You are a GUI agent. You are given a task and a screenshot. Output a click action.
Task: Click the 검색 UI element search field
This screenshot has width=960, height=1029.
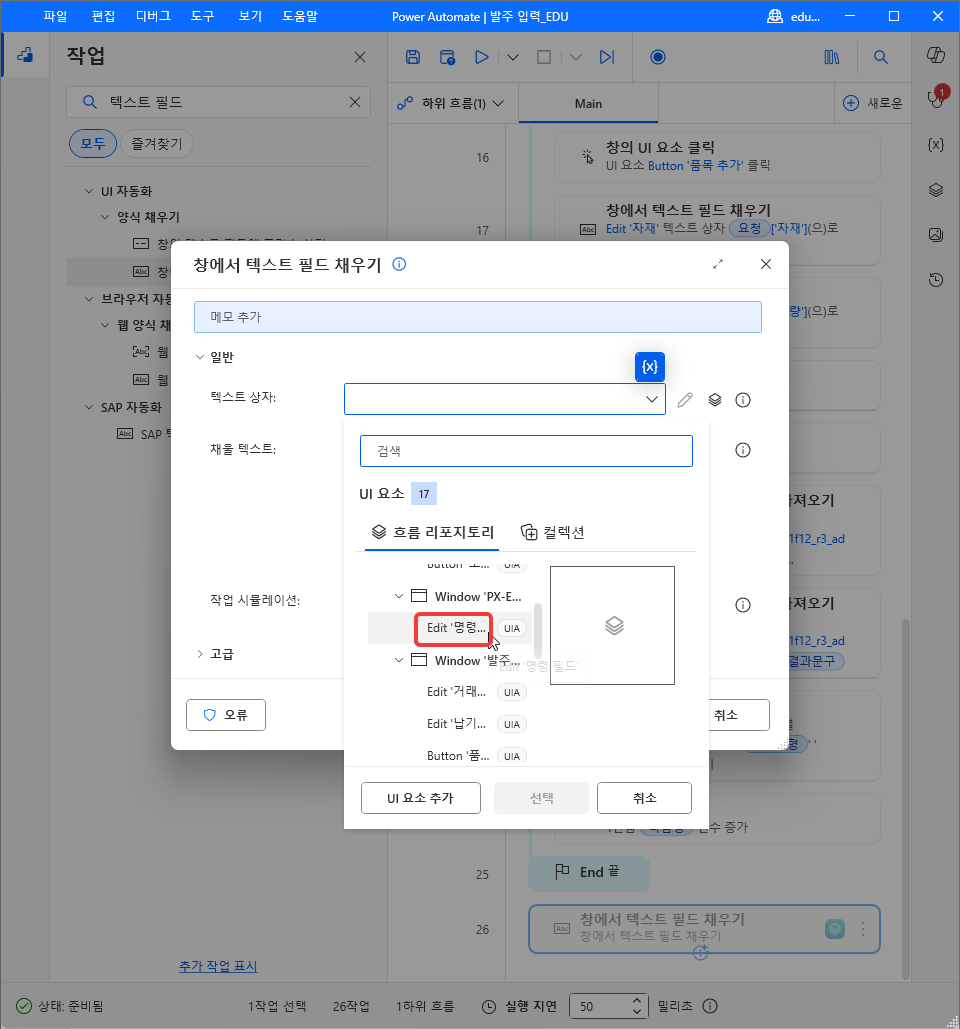click(x=526, y=451)
